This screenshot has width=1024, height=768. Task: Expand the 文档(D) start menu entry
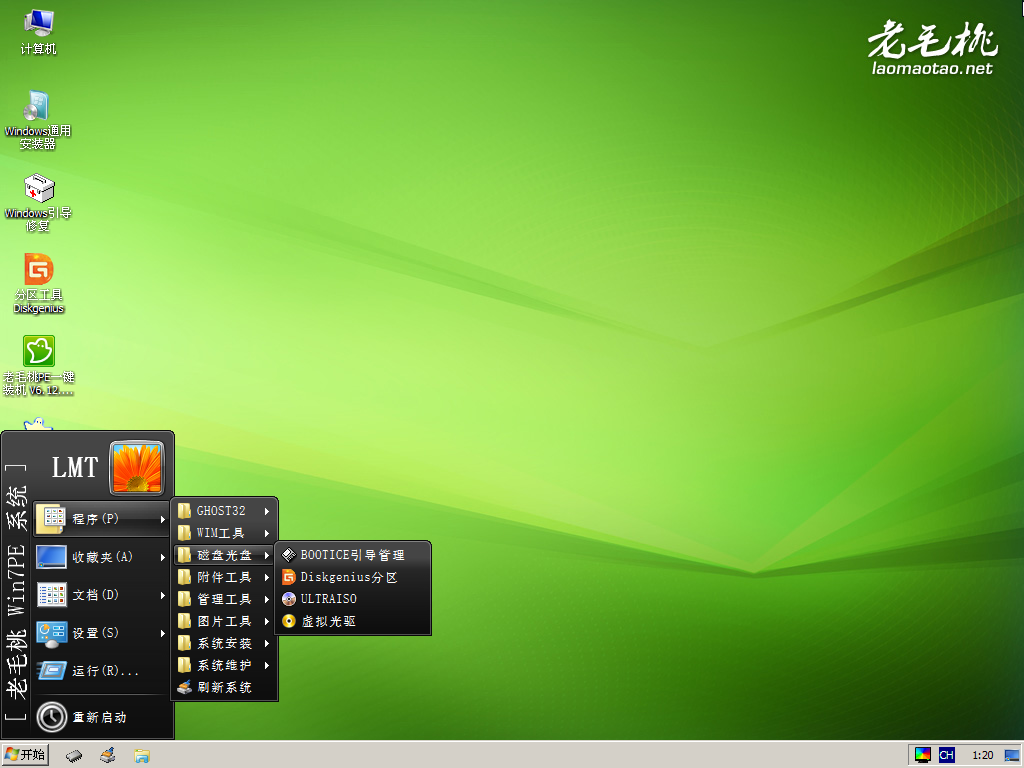[x=102, y=595]
